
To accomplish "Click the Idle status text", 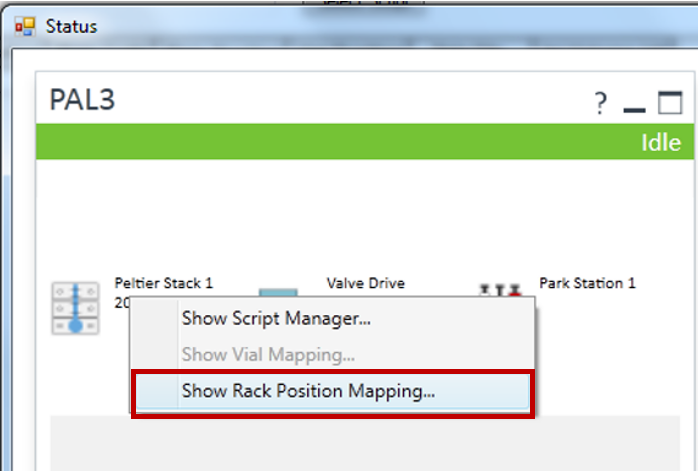I will pos(660,143).
